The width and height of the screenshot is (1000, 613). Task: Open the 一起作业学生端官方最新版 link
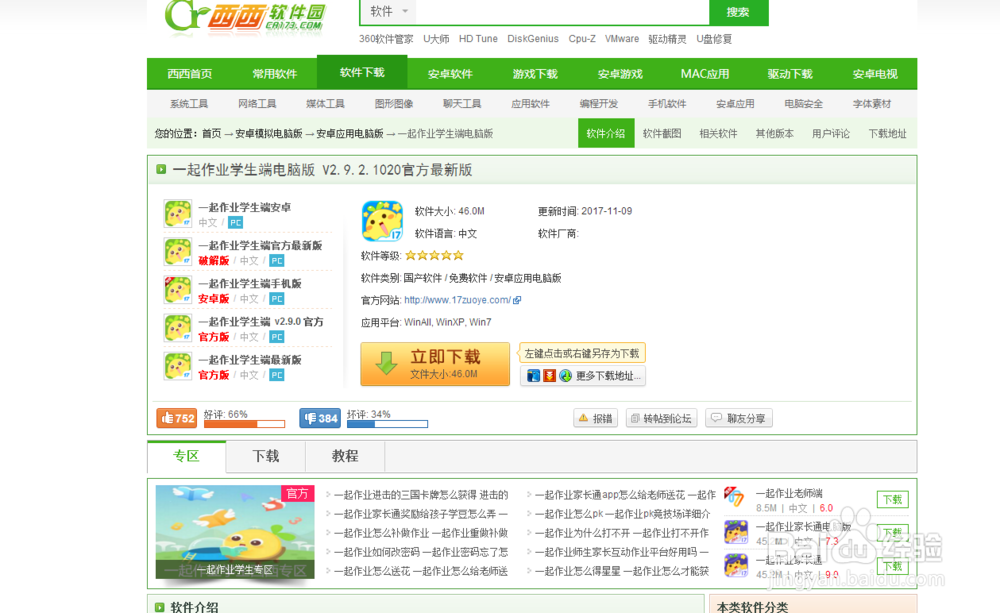260,246
